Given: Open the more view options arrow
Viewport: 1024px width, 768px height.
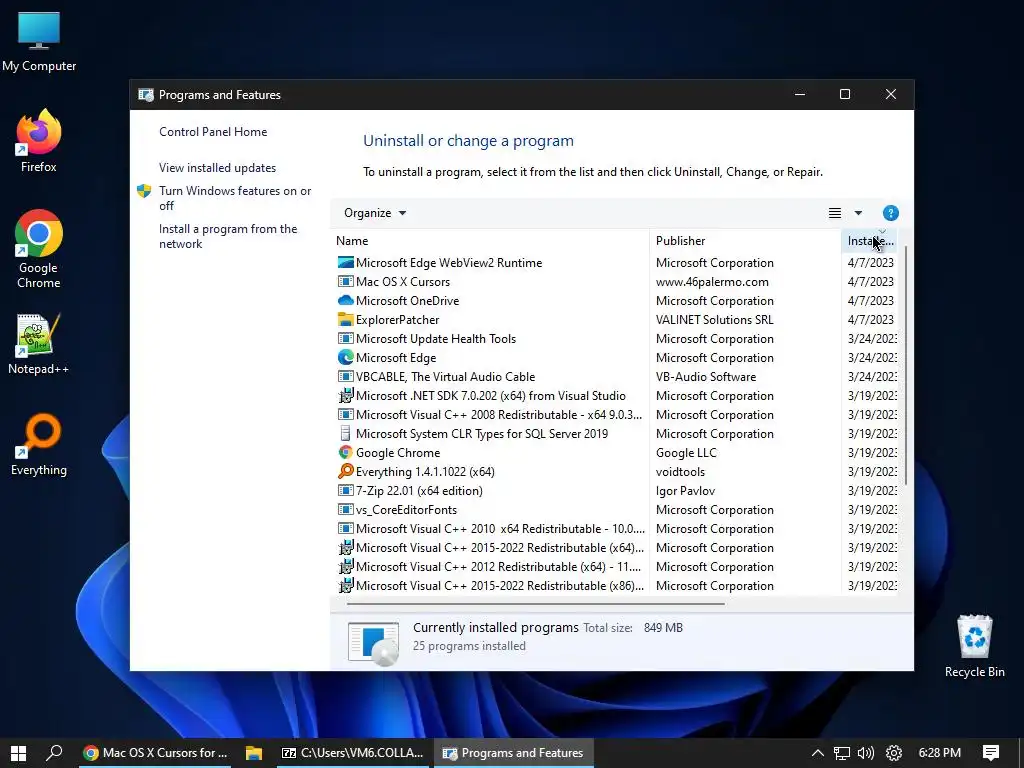Looking at the screenshot, I should (858, 213).
